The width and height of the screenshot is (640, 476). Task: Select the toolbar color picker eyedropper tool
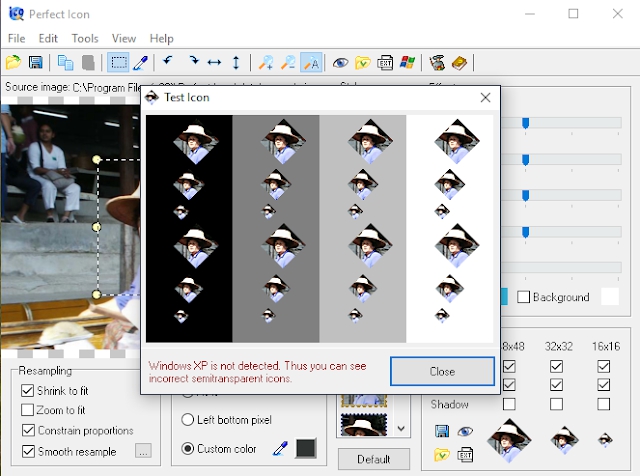[x=141, y=62]
